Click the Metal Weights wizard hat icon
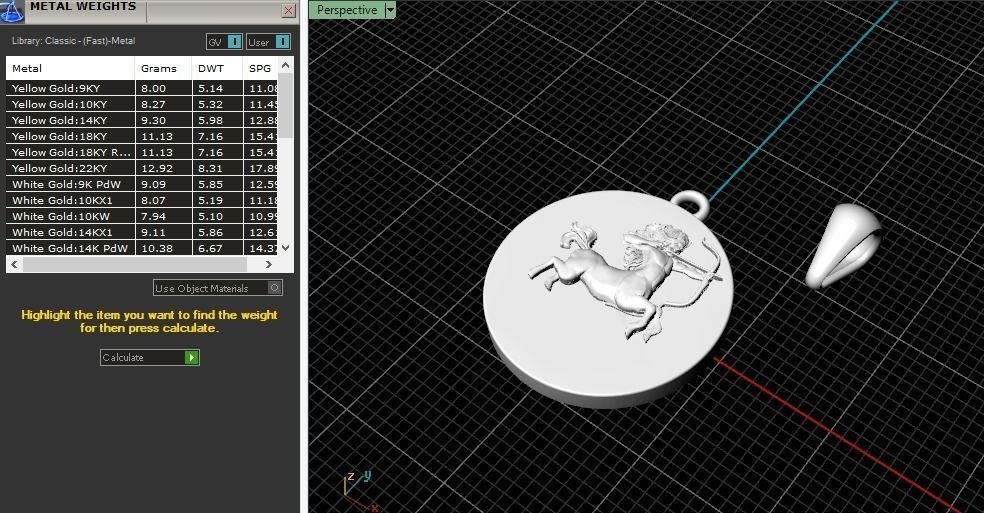The width and height of the screenshot is (984, 513). (12, 11)
